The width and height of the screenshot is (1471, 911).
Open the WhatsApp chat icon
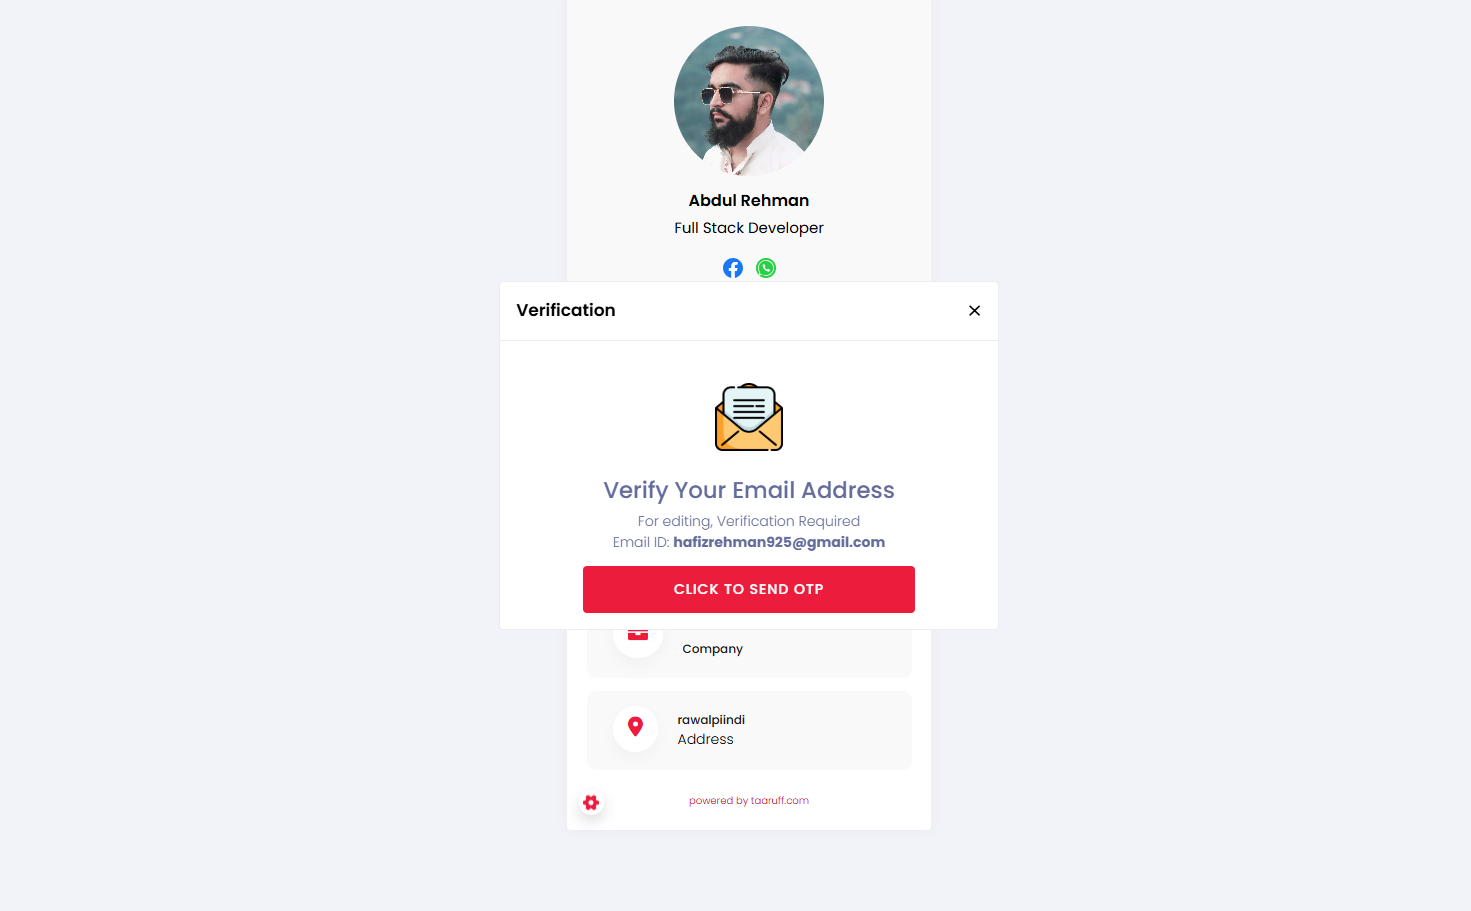[x=766, y=268]
